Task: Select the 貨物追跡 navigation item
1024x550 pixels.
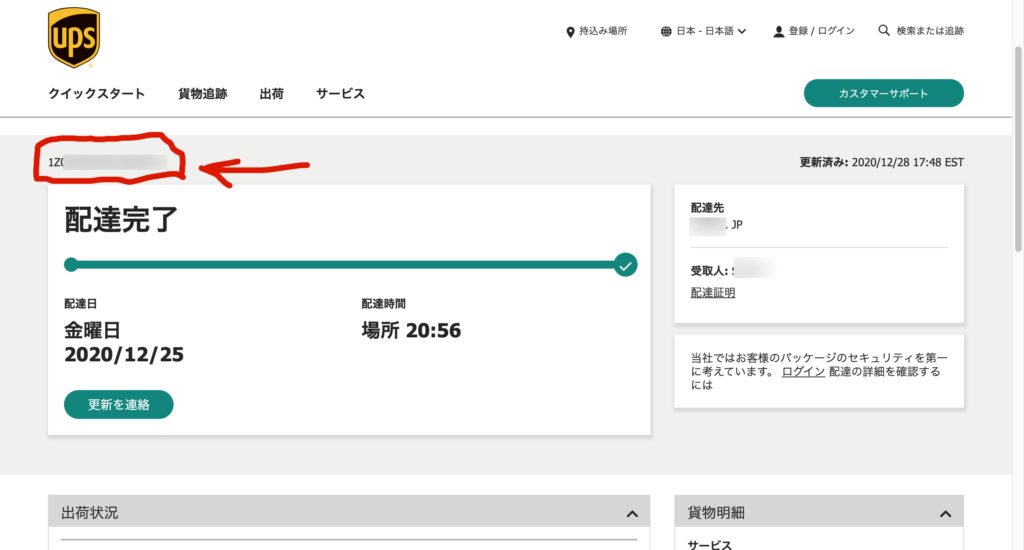Action: tap(202, 94)
